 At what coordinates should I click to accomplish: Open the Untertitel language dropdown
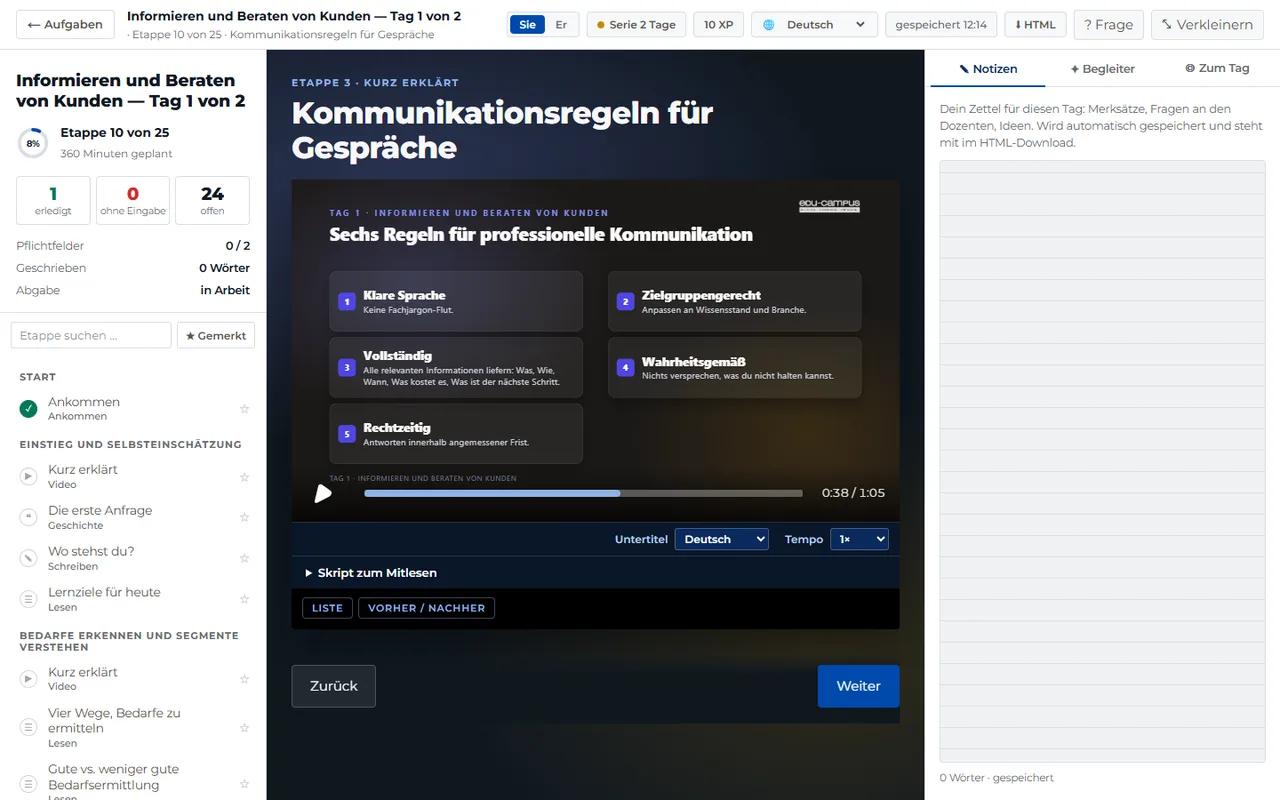click(x=722, y=539)
